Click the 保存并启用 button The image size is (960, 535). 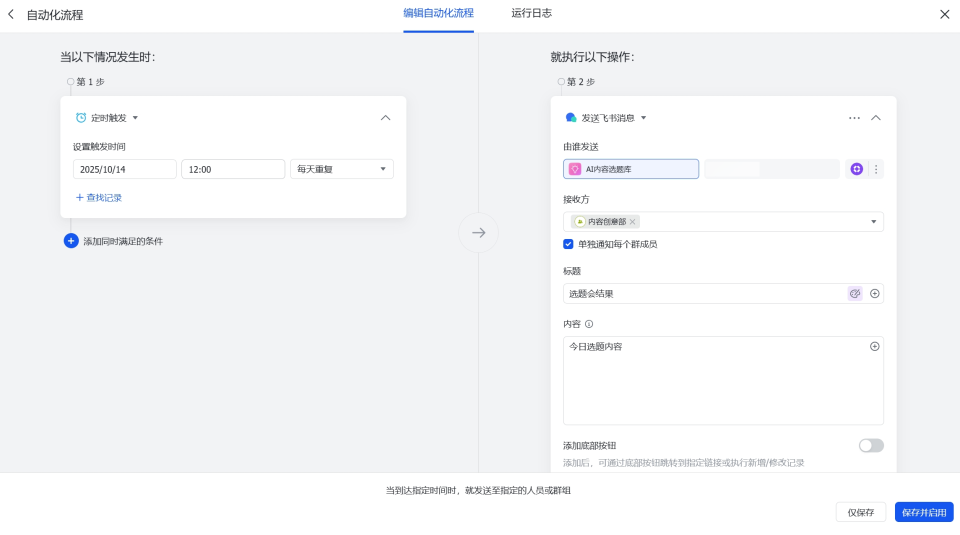[923, 512]
